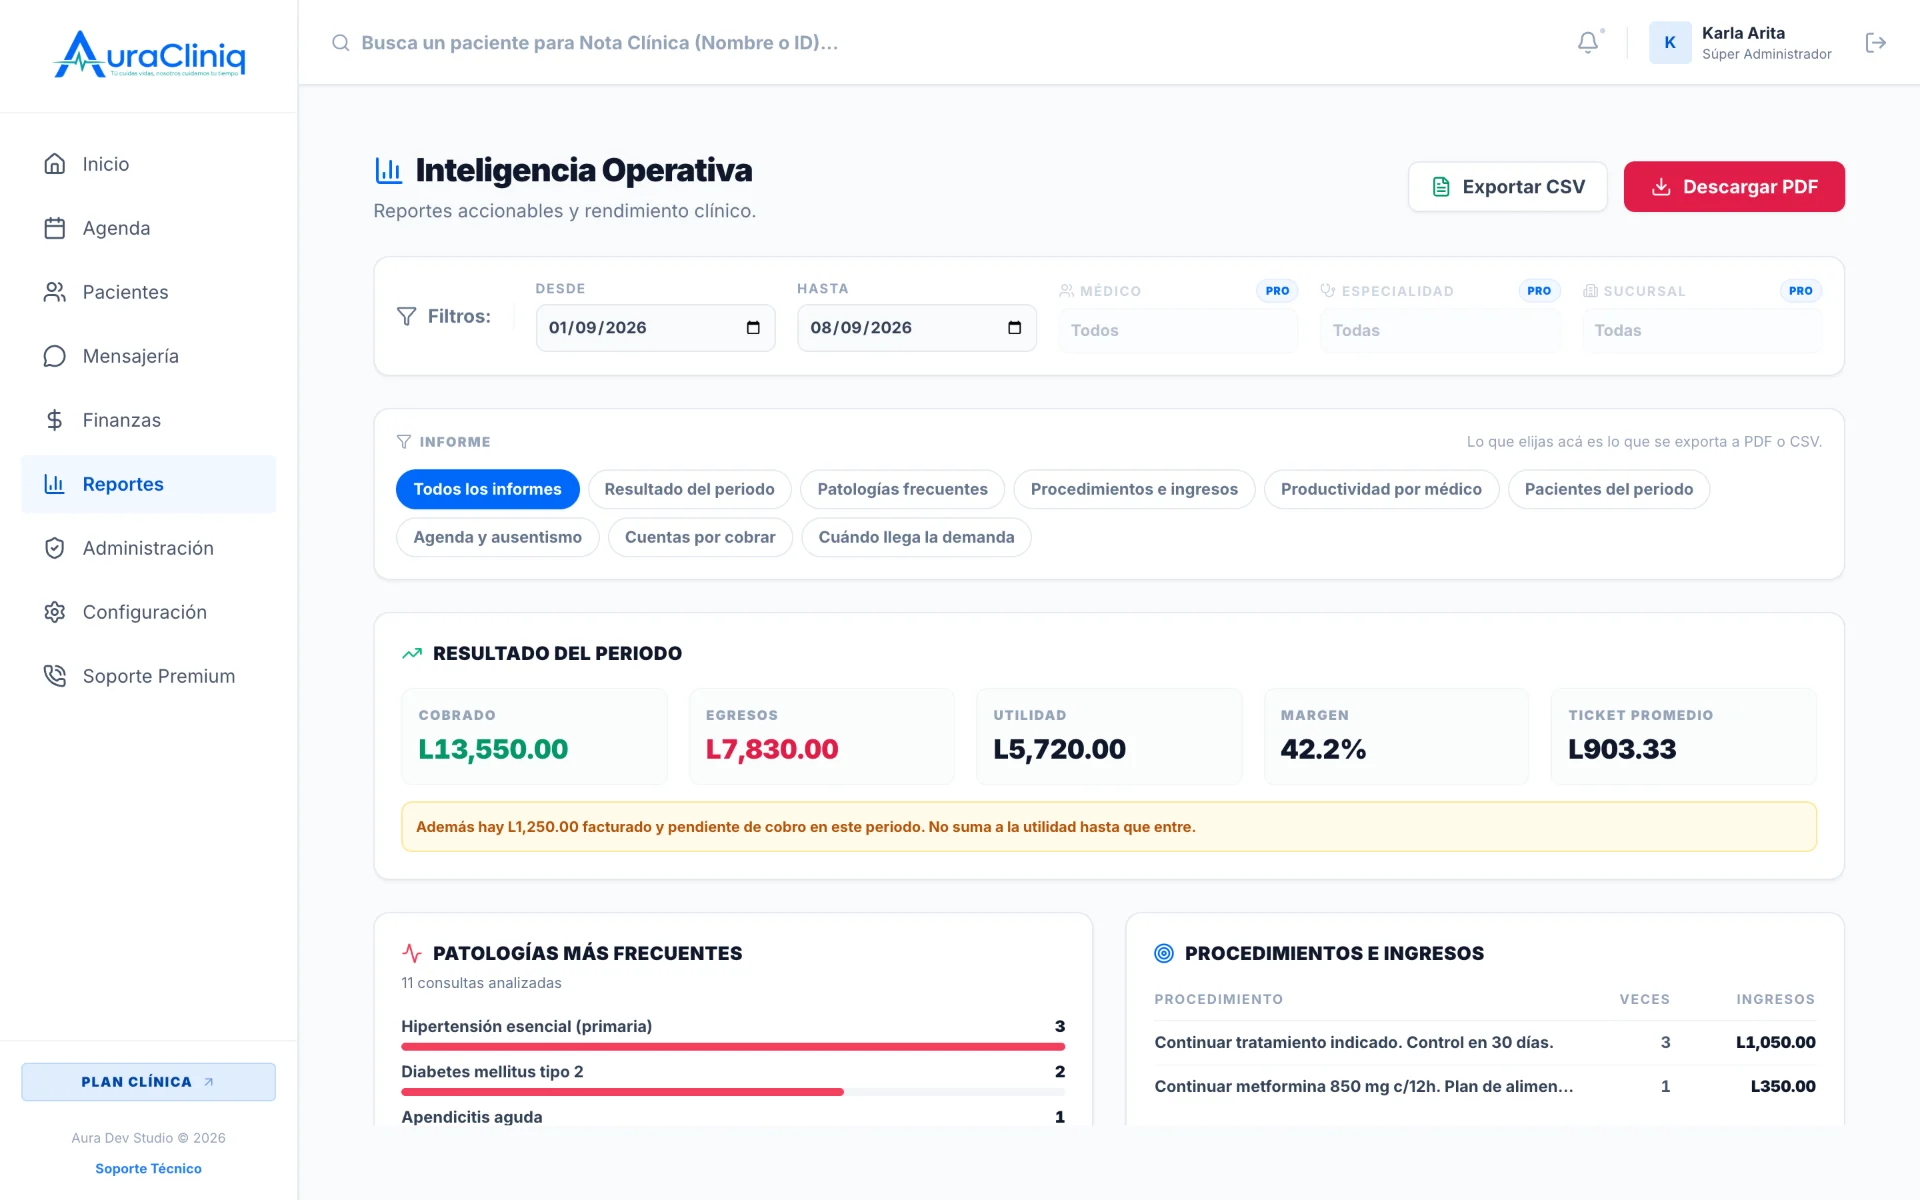This screenshot has height=1200, width=1920.
Task: Select the Cuentas por cobrar chip
Action: [x=700, y=537]
